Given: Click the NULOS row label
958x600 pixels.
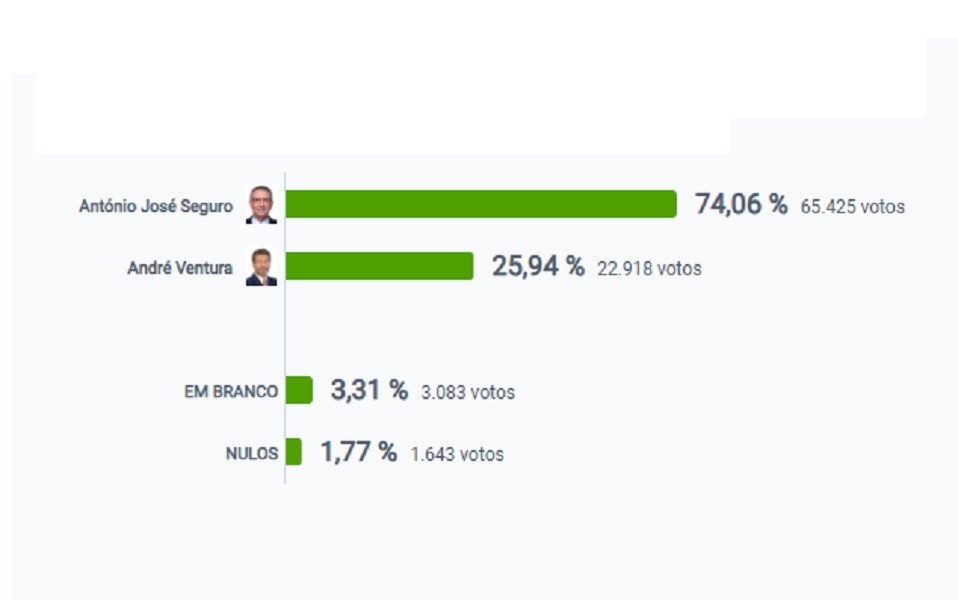Looking at the screenshot, I should (x=252, y=454).
